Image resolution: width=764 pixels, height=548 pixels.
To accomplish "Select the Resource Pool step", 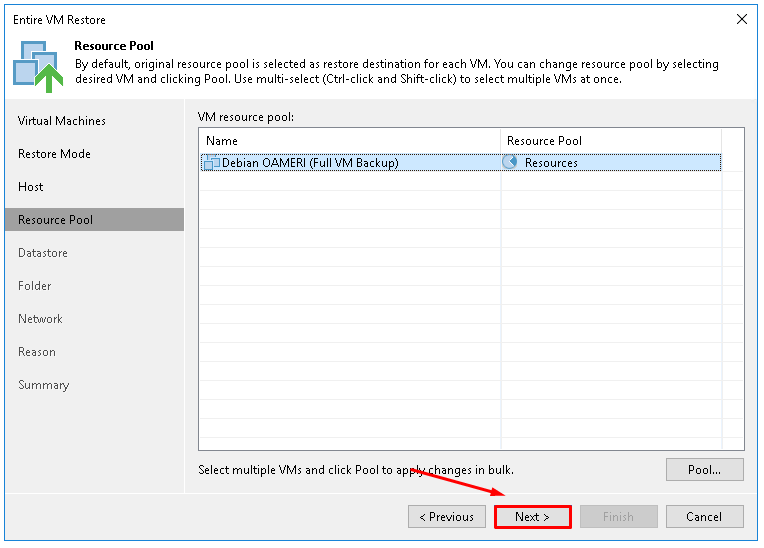I will coord(95,220).
